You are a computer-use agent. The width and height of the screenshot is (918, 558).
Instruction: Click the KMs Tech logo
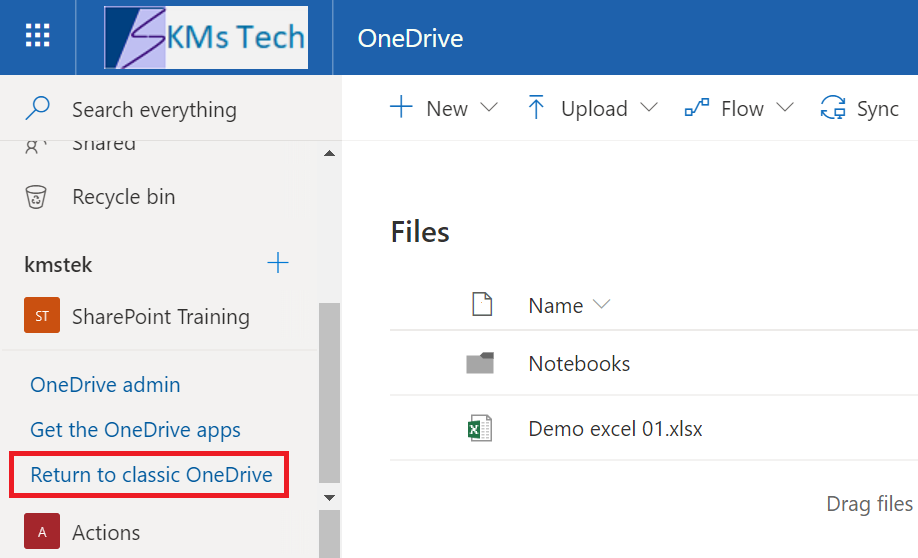click(205, 37)
